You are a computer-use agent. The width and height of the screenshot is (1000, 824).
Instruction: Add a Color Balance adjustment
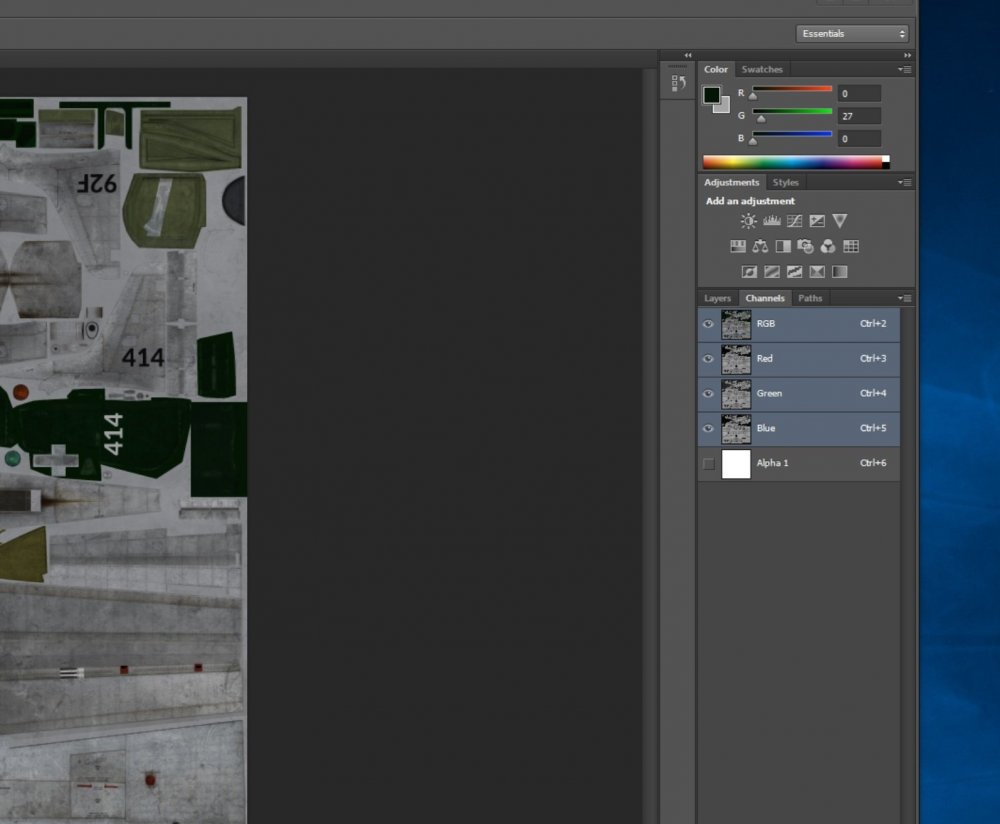click(760, 246)
